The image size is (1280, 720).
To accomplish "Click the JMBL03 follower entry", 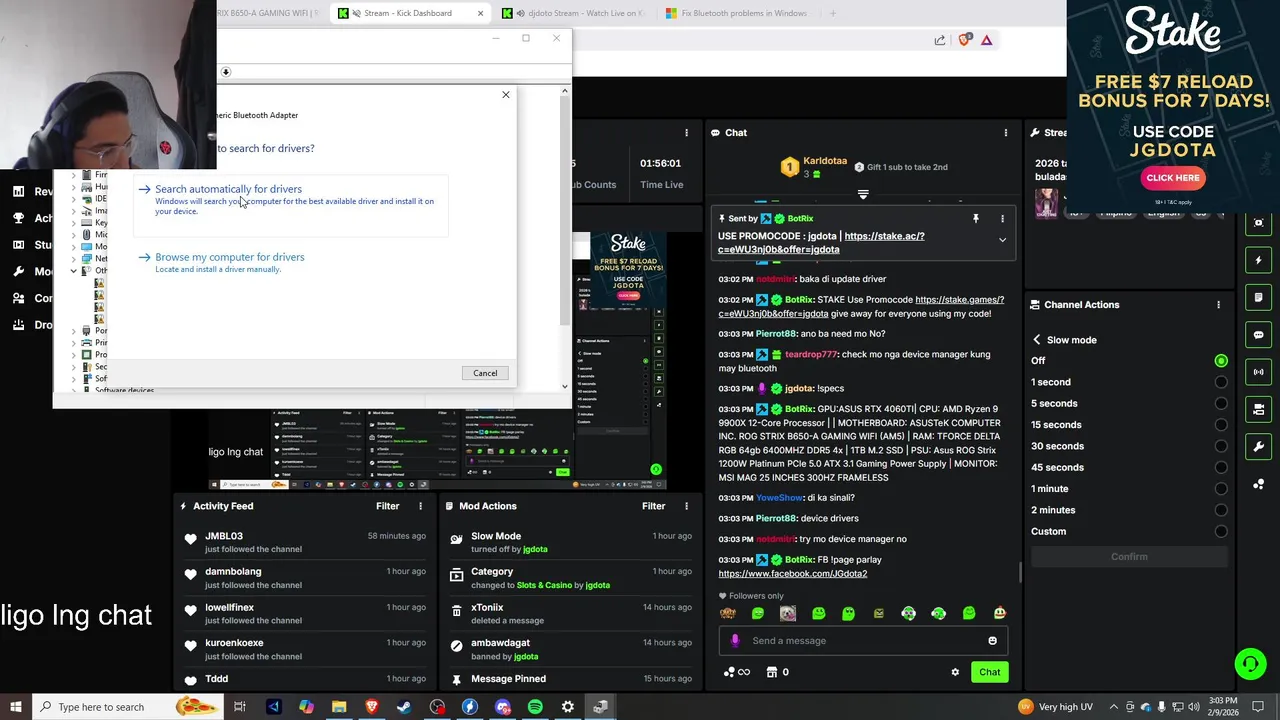I will 306,542.
